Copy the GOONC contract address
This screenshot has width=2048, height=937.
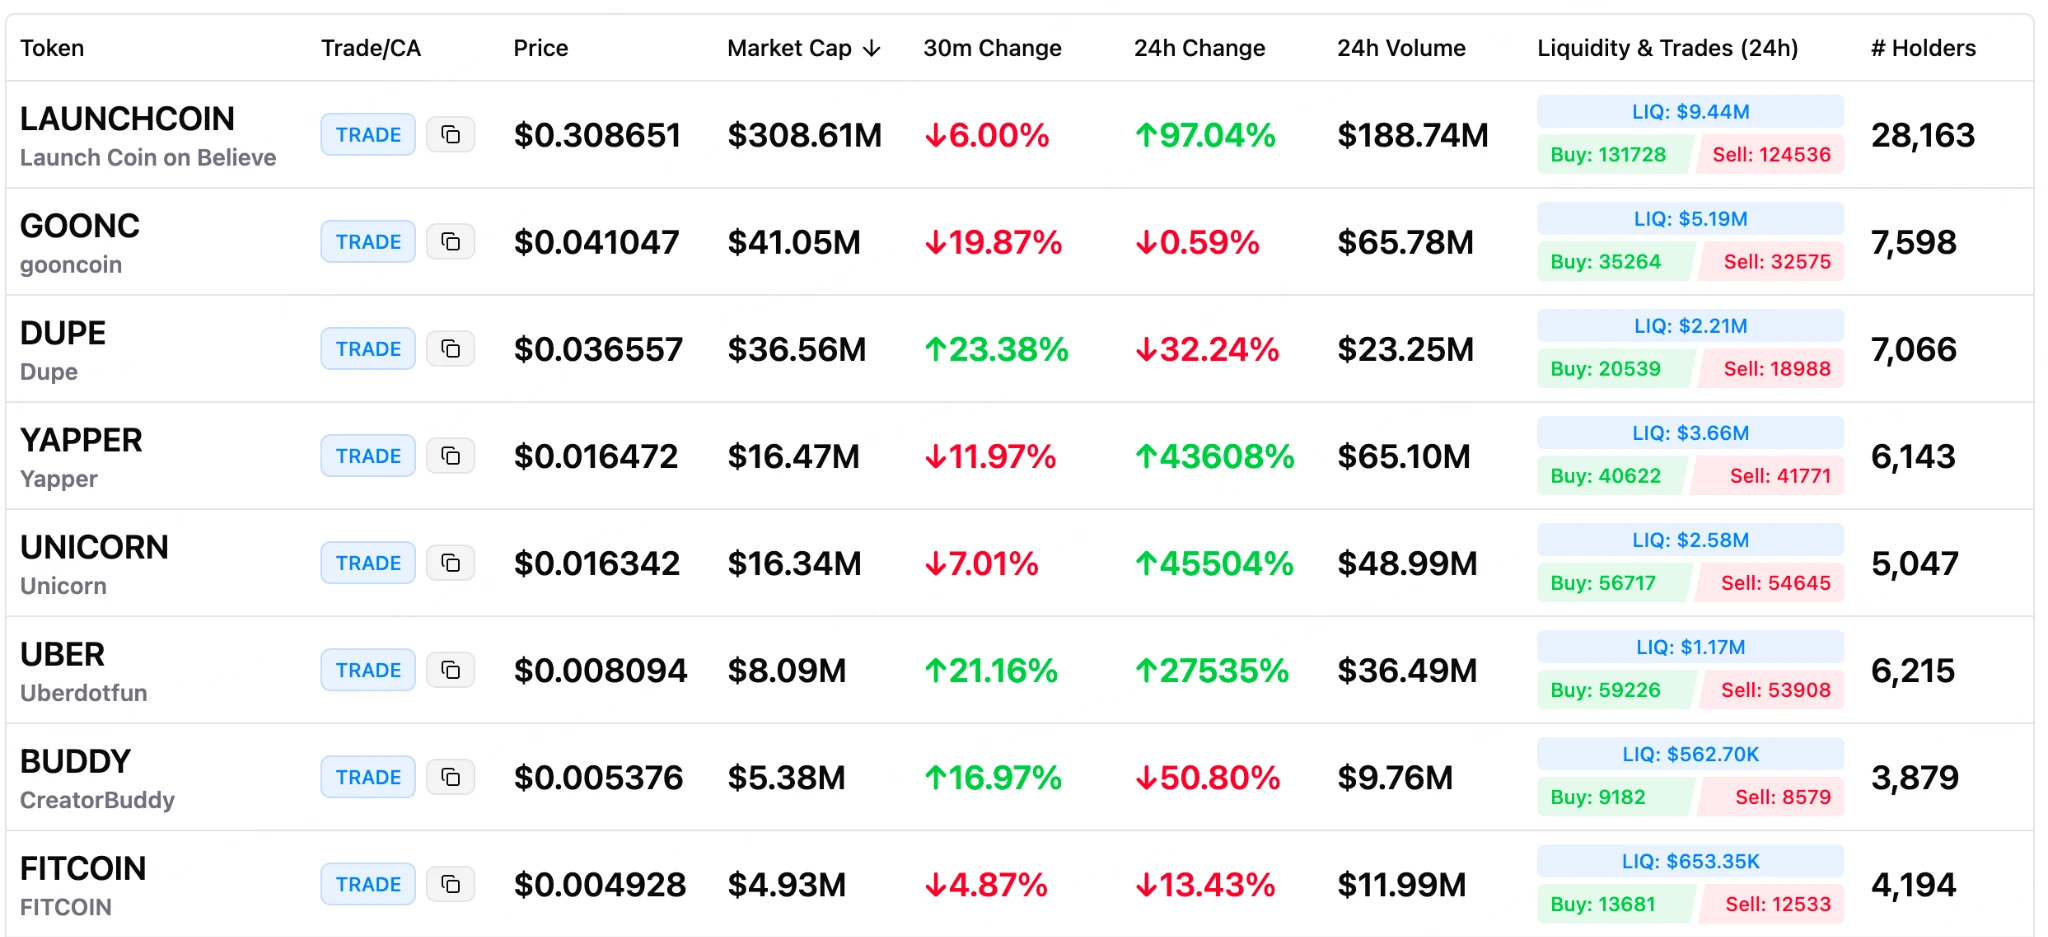[x=450, y=242]
